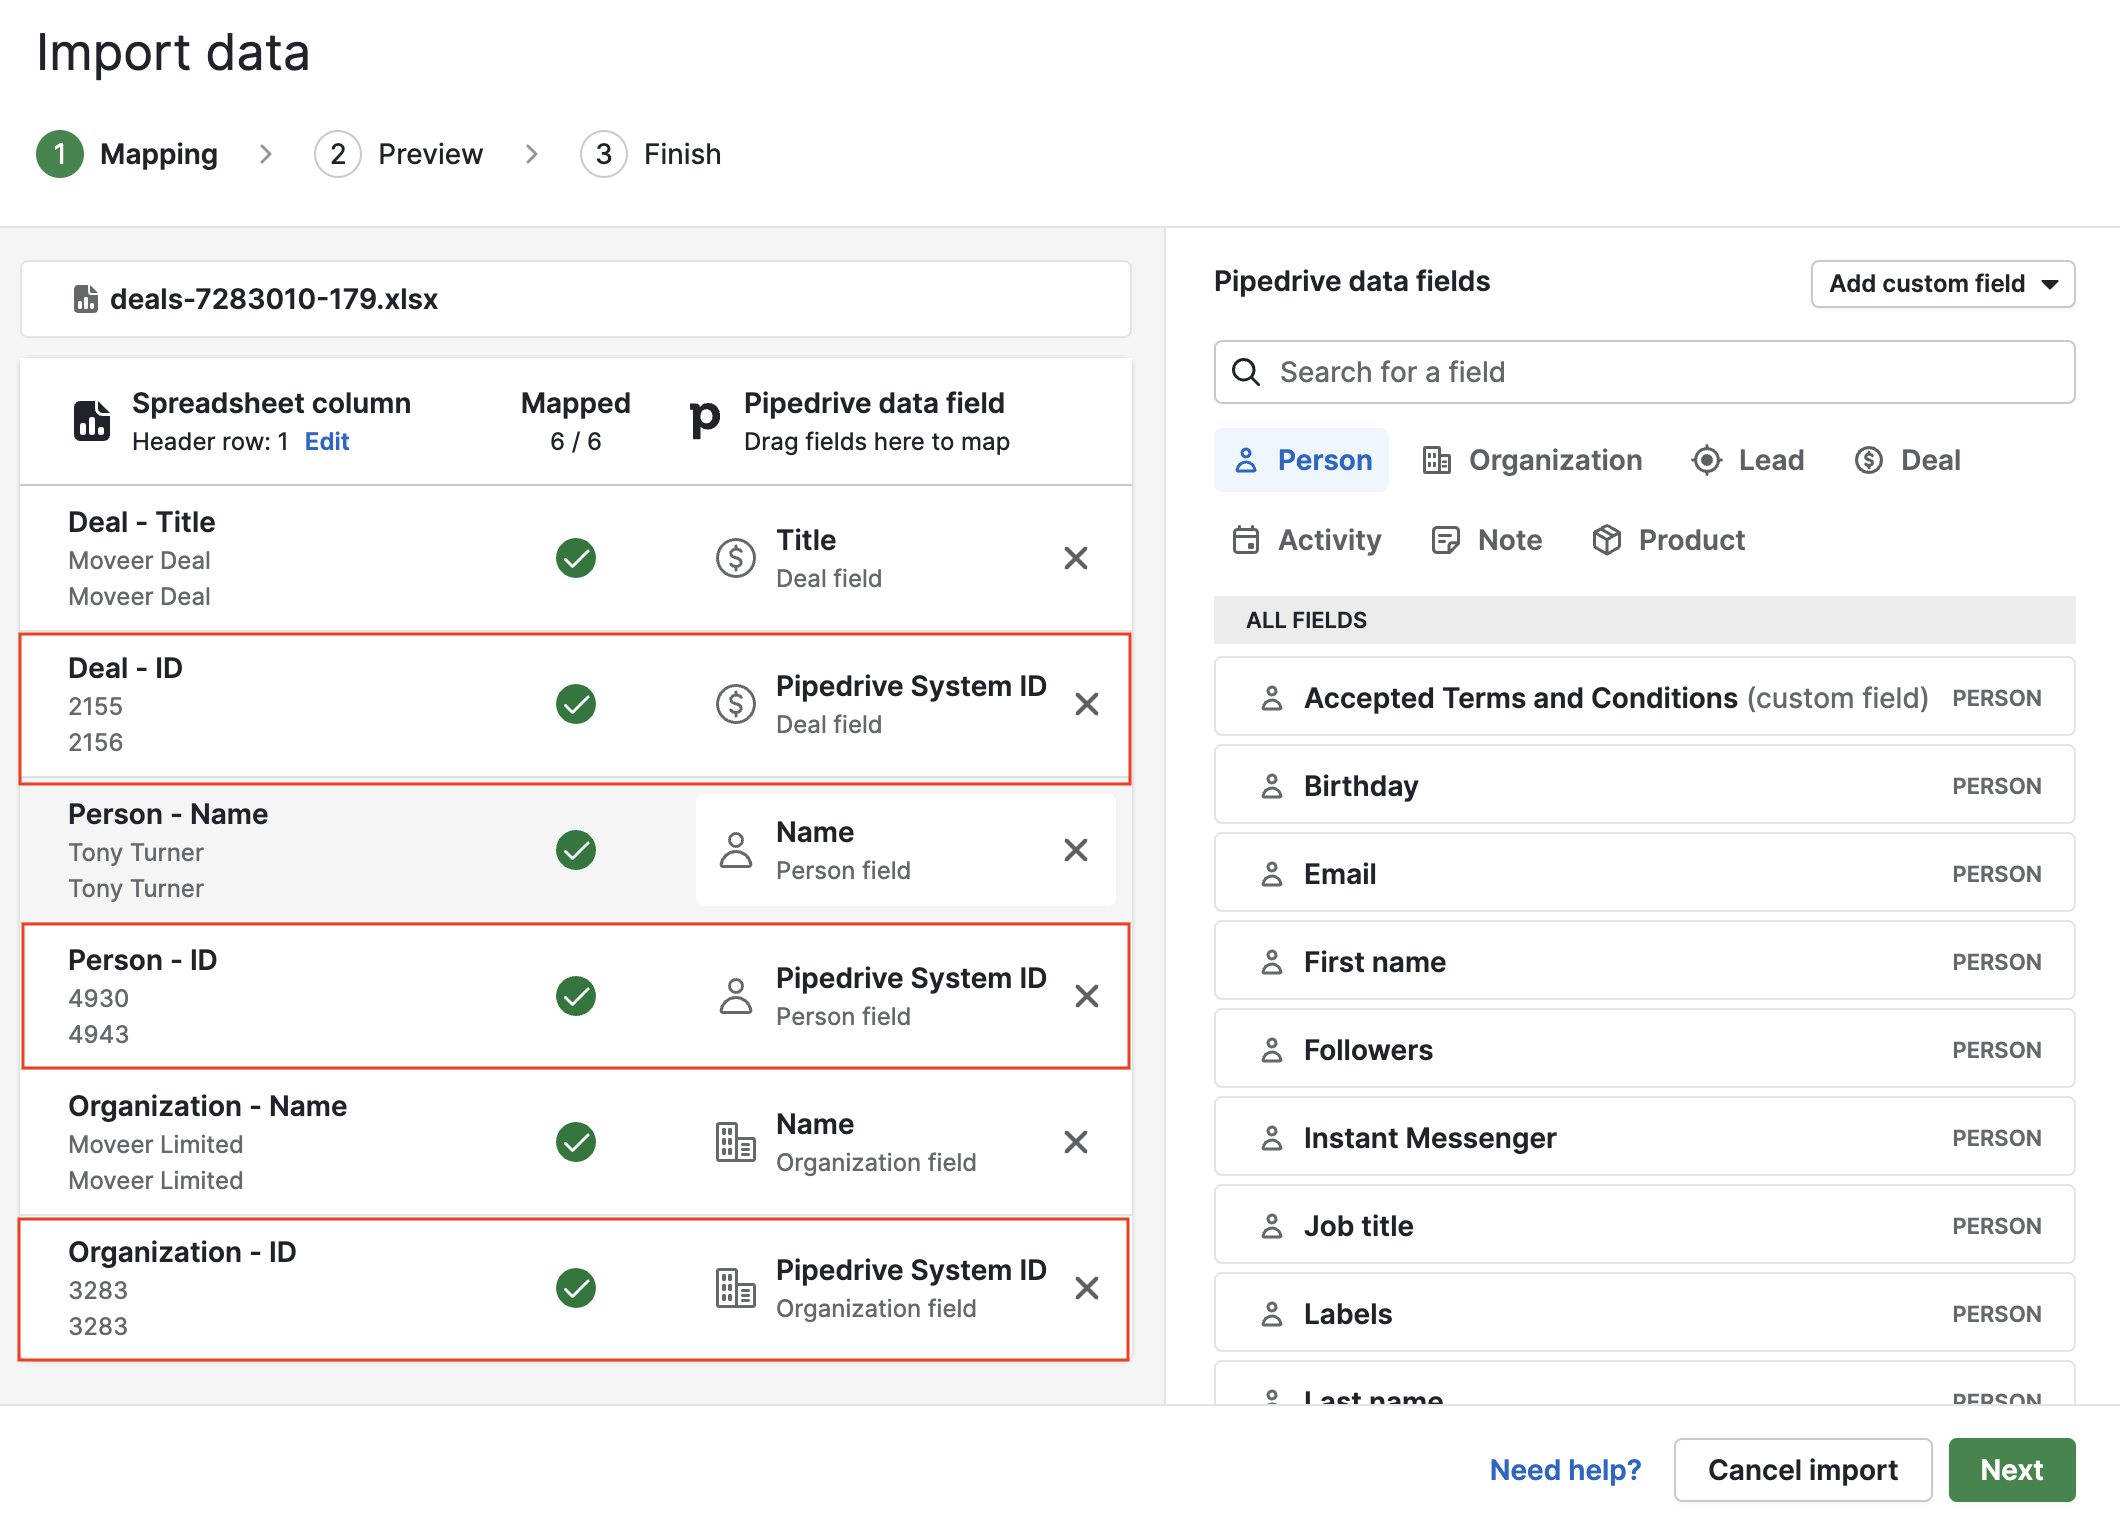Go to step 3 Finish
The image size is (2120, 1522).
tap(651, 154)
